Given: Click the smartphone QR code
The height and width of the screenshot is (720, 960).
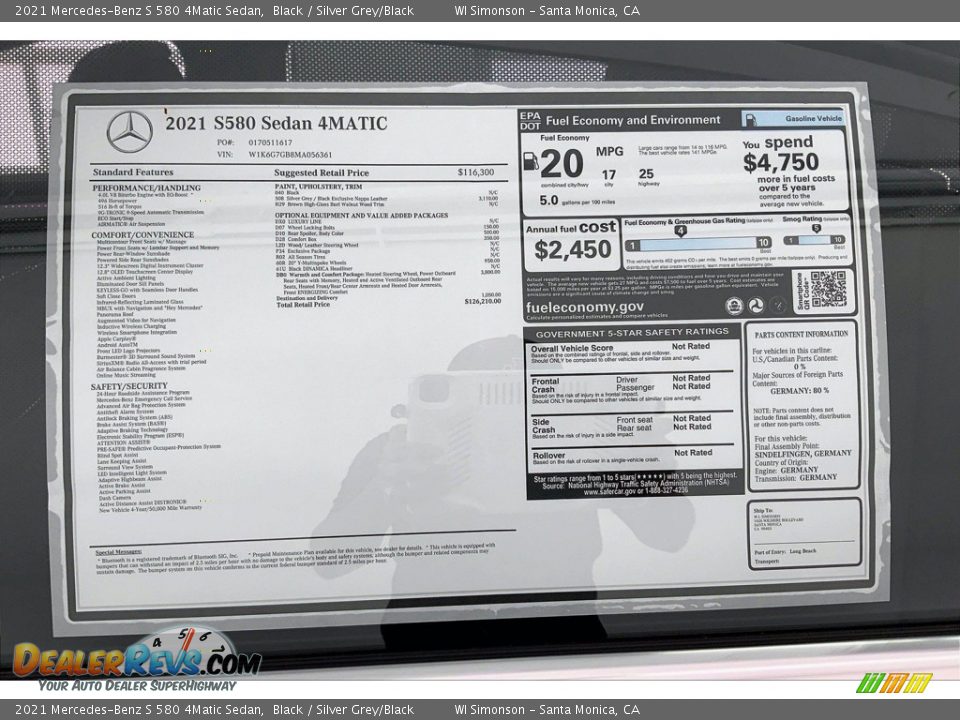Looking at the screenshot, I should pyautogui.click(x=828, y=290).
